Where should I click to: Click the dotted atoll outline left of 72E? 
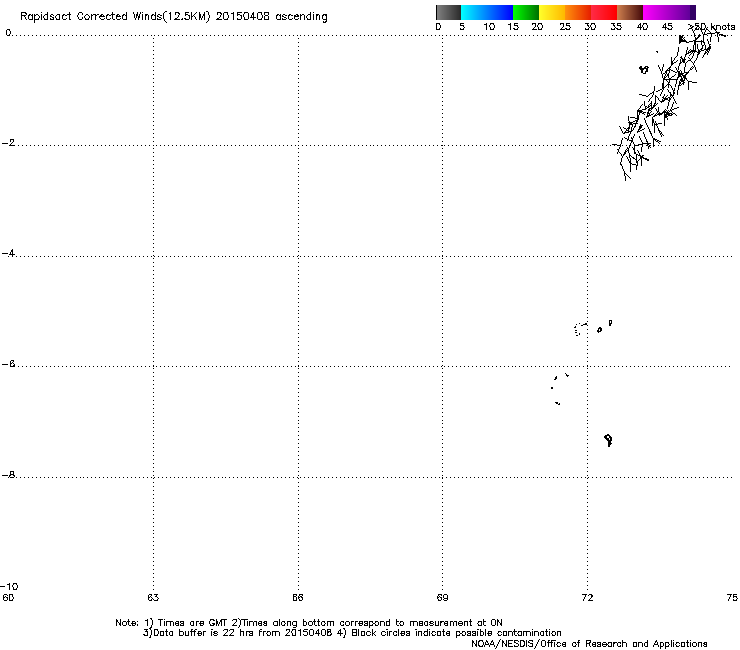tap(580, 329)
